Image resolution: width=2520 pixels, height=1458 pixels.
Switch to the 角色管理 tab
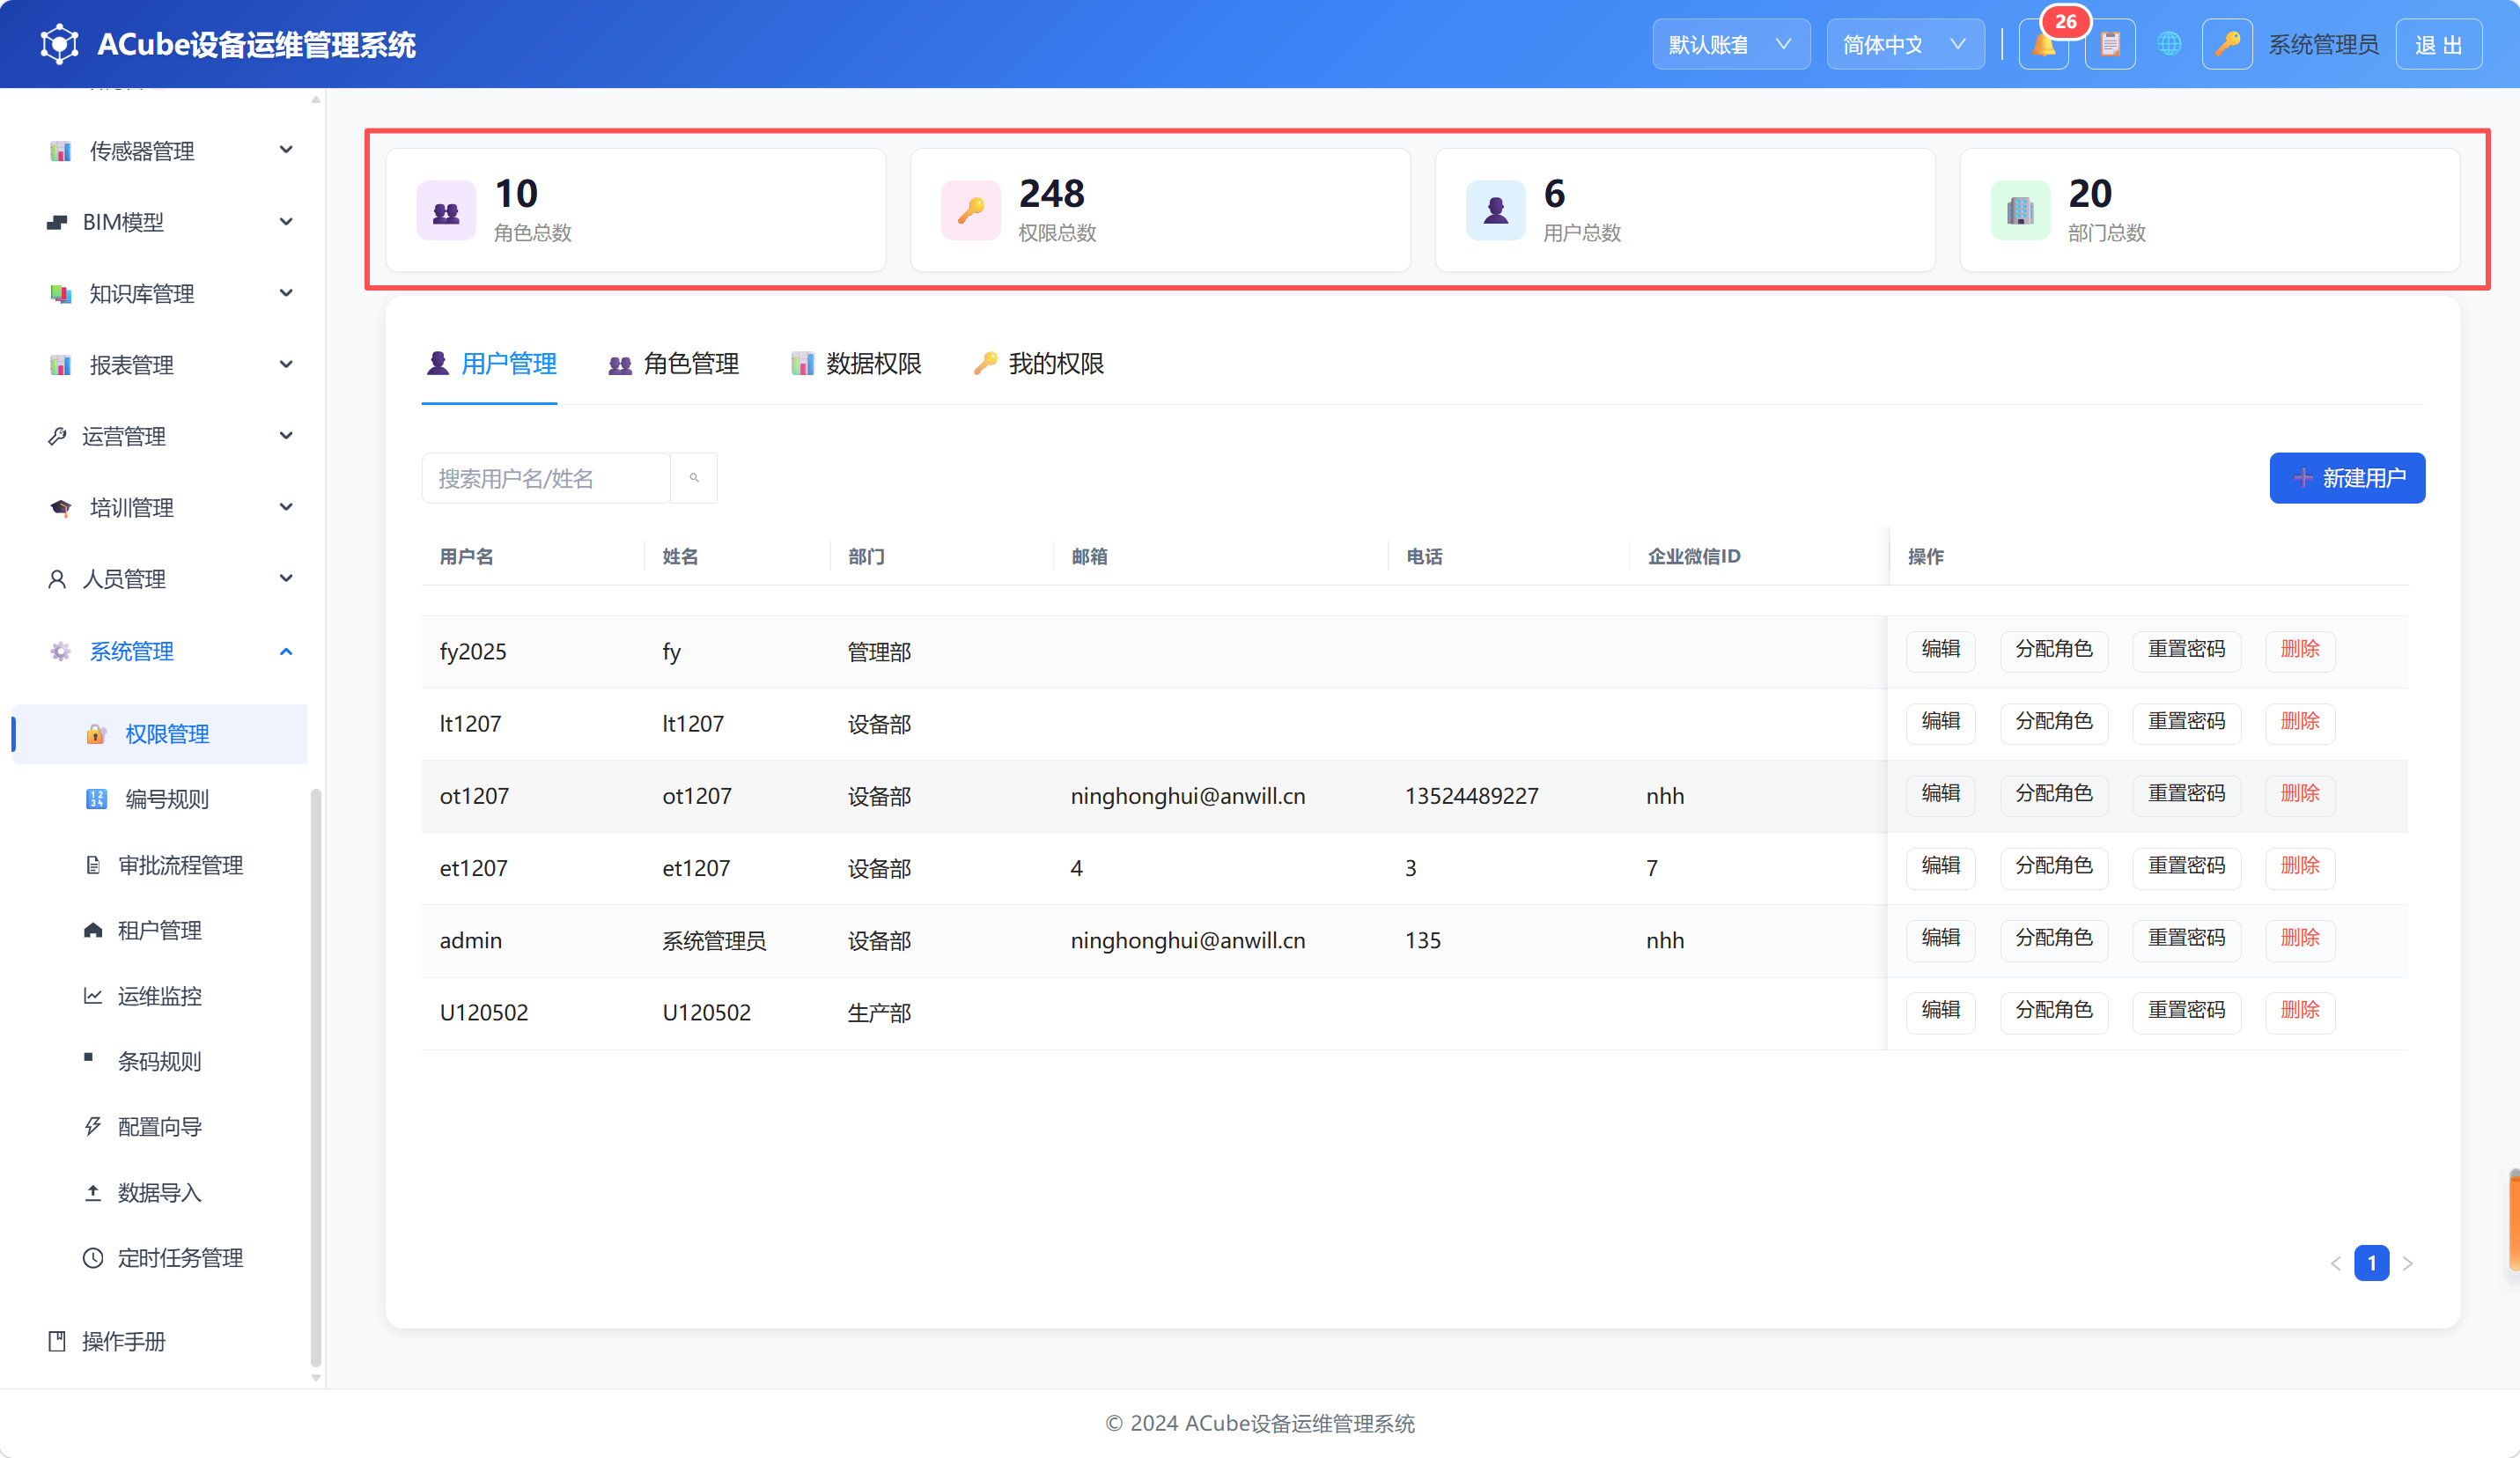[673, 364]
